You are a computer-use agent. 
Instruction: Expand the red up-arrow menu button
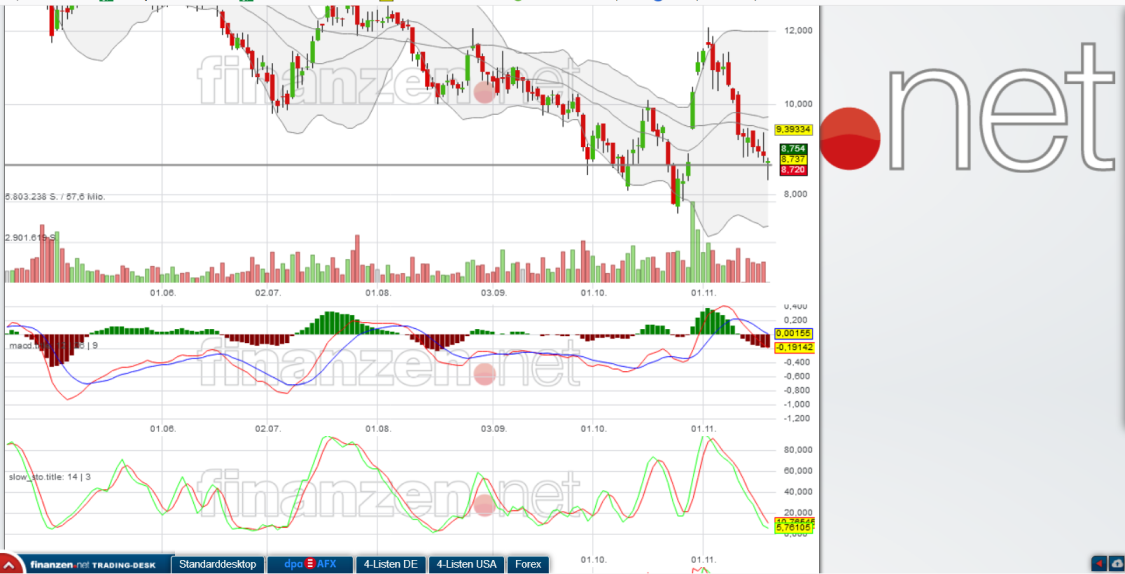pyautogui.click(x=10, y=565)
